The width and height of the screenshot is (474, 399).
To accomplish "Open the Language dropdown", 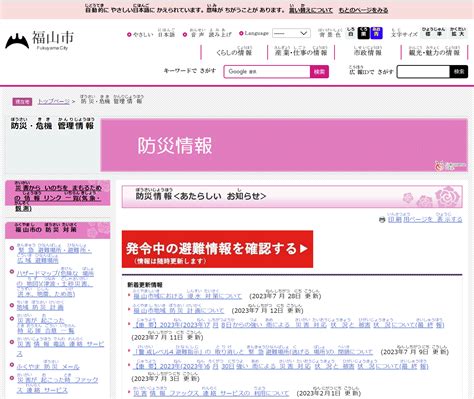I will [291, 33].
